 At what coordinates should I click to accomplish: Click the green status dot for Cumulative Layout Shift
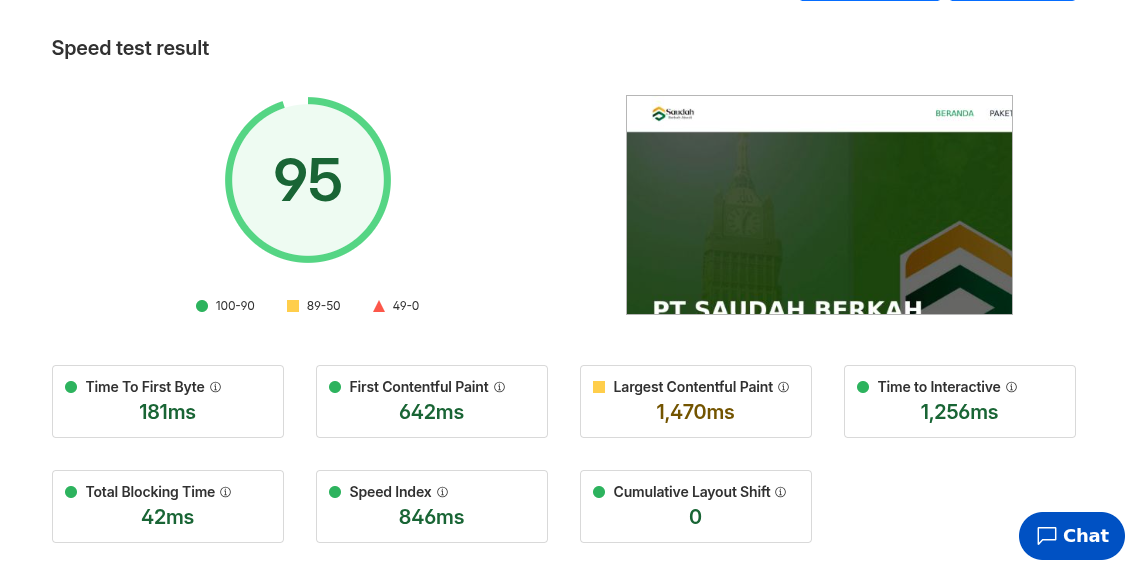(x=599, y=492)
